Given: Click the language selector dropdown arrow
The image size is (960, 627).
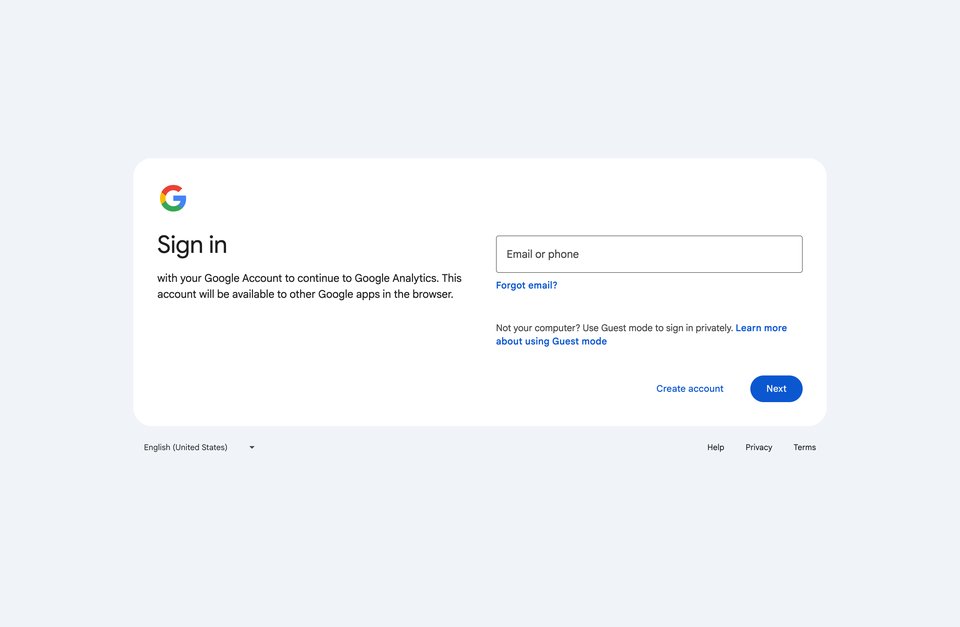Looking at the screenshot, I should (x=252, y=448).
